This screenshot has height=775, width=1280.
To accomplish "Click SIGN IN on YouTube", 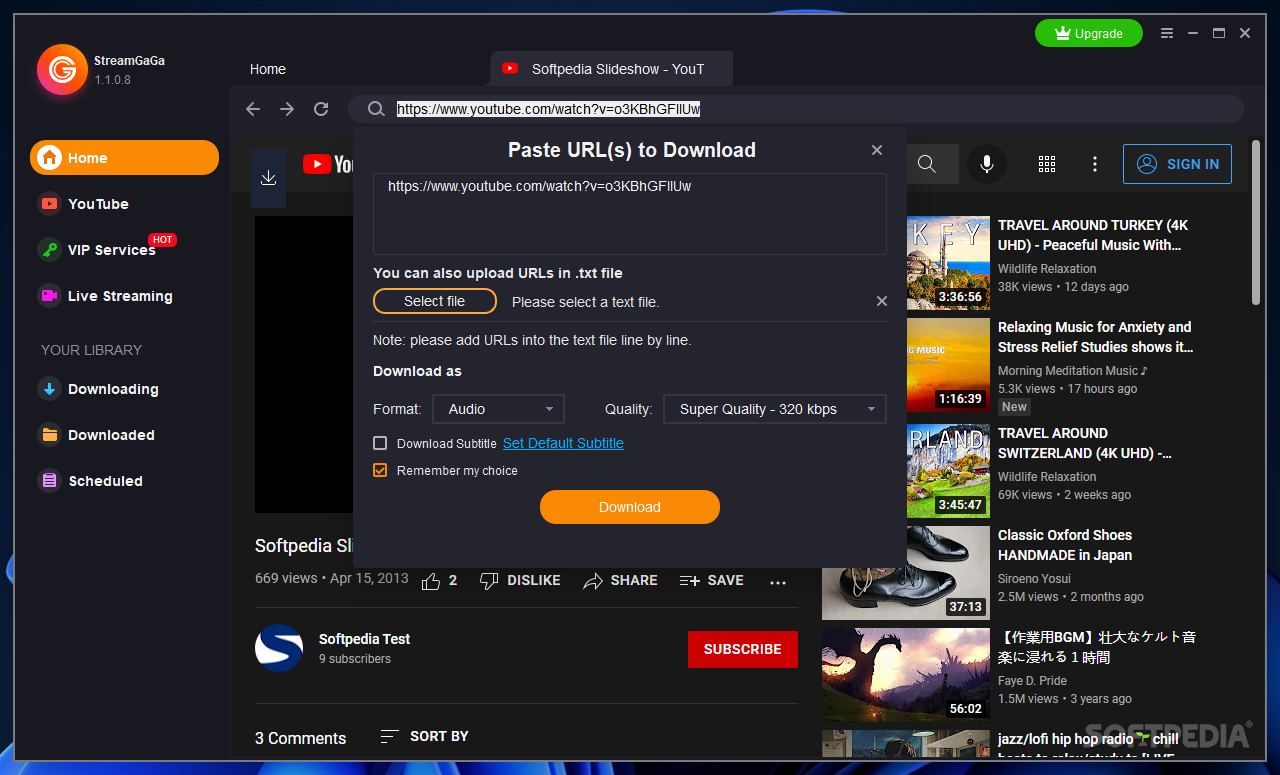I will (x=1177, y=164).
